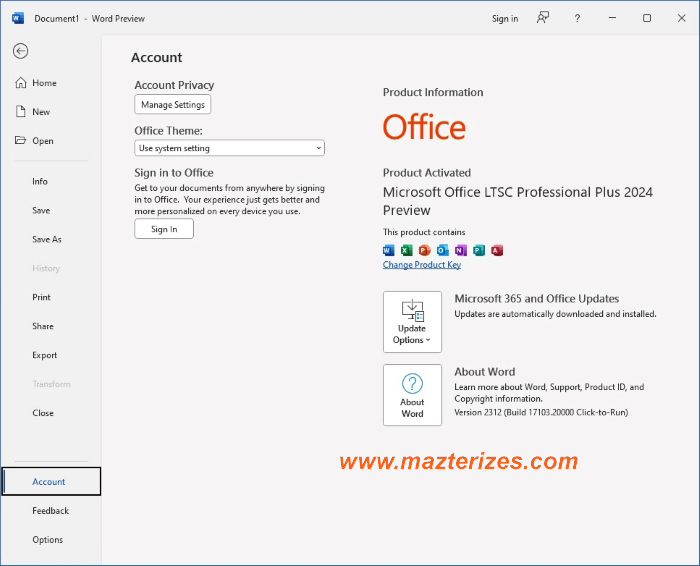700x566 pixels.
Task: Click the 'Product Activated' label
Action: click(426, 173)
